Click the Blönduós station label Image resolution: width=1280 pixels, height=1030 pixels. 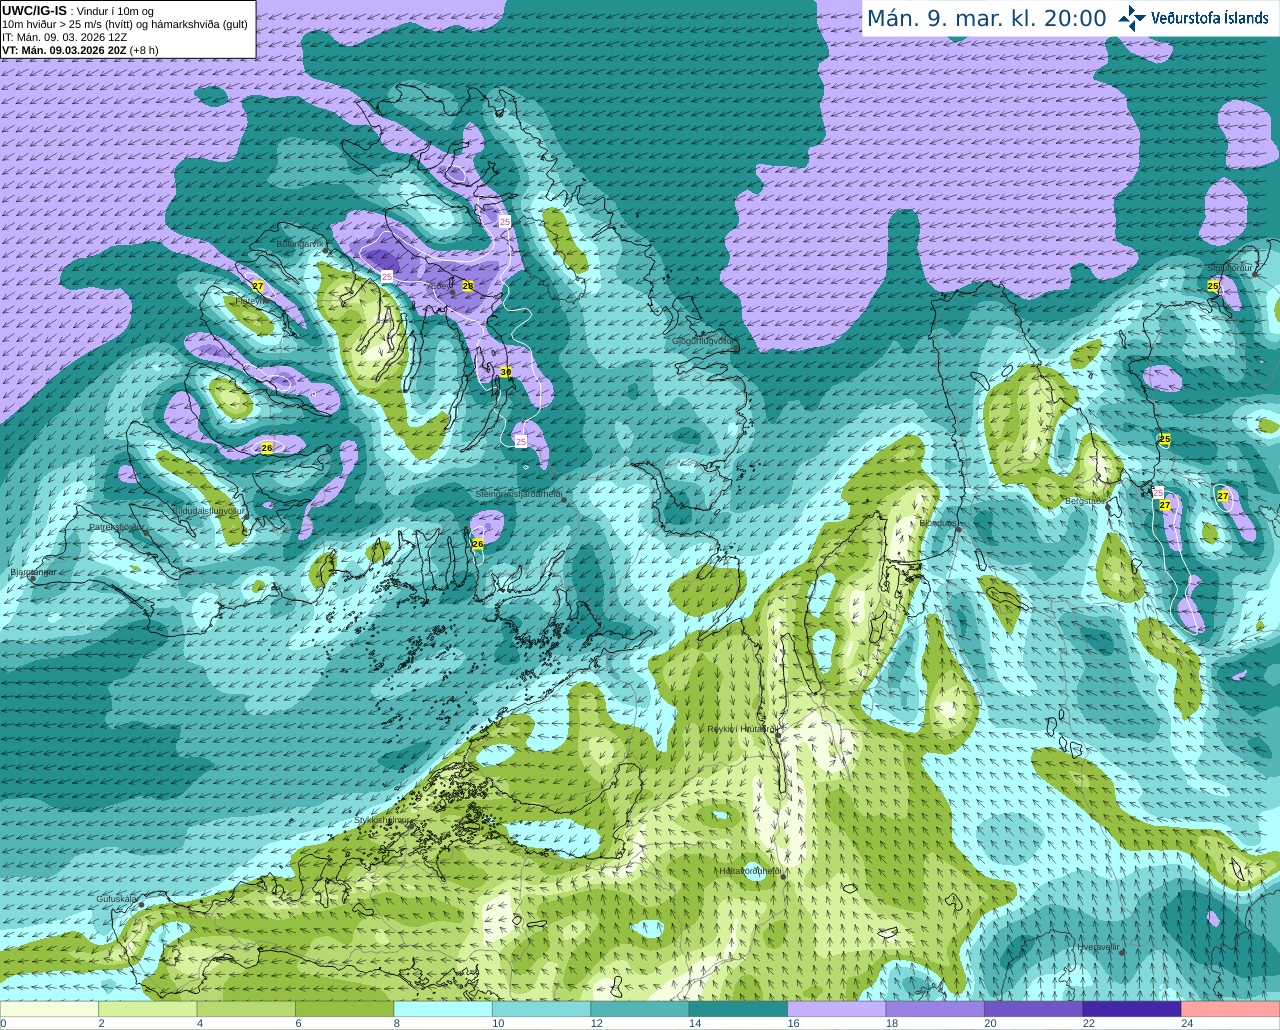[939, 523]
